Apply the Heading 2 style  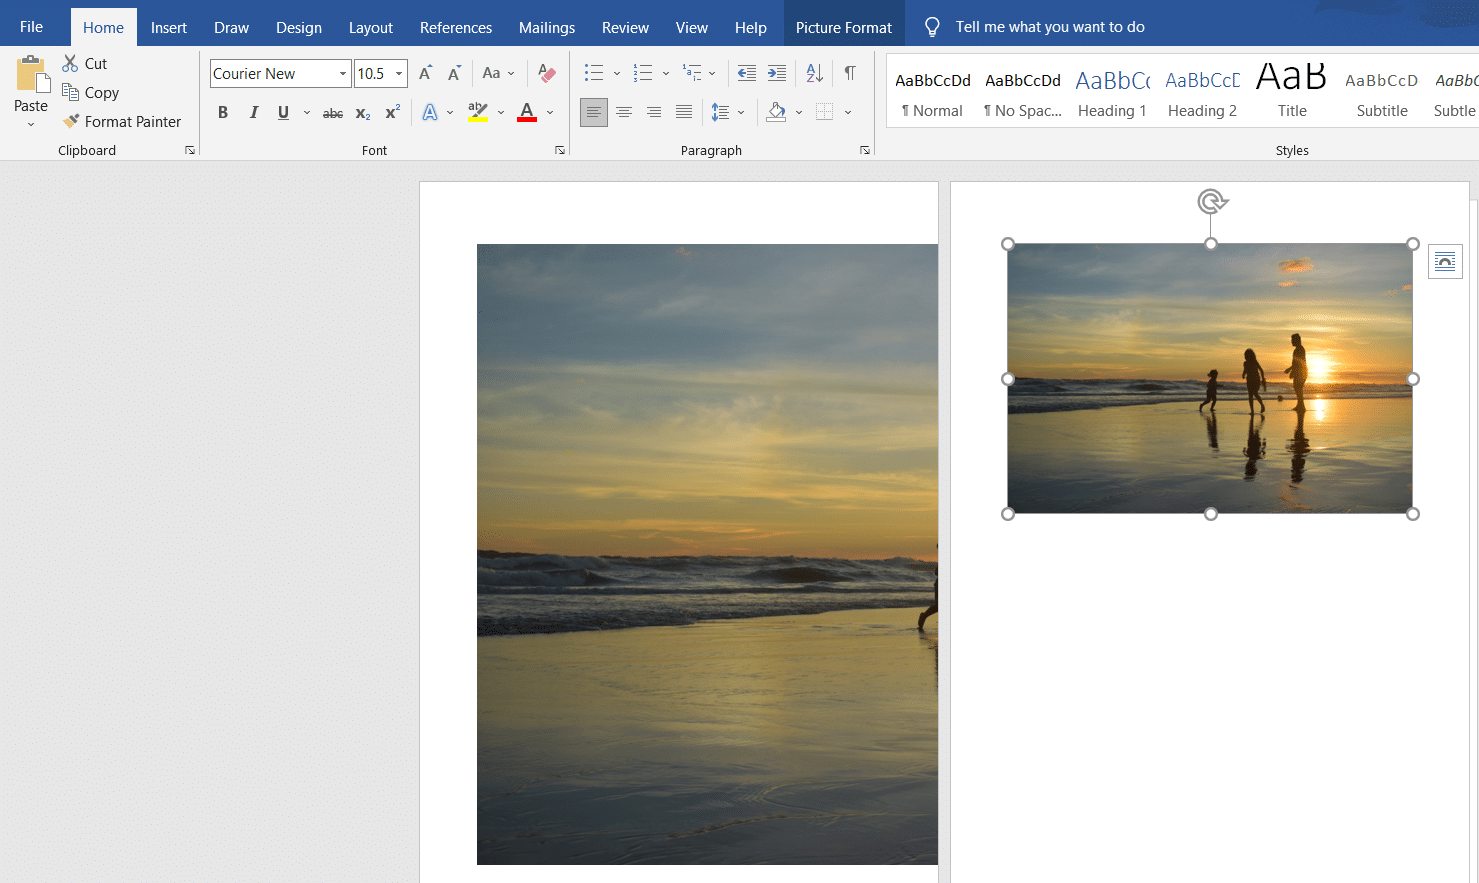(x=1202, y=94)
